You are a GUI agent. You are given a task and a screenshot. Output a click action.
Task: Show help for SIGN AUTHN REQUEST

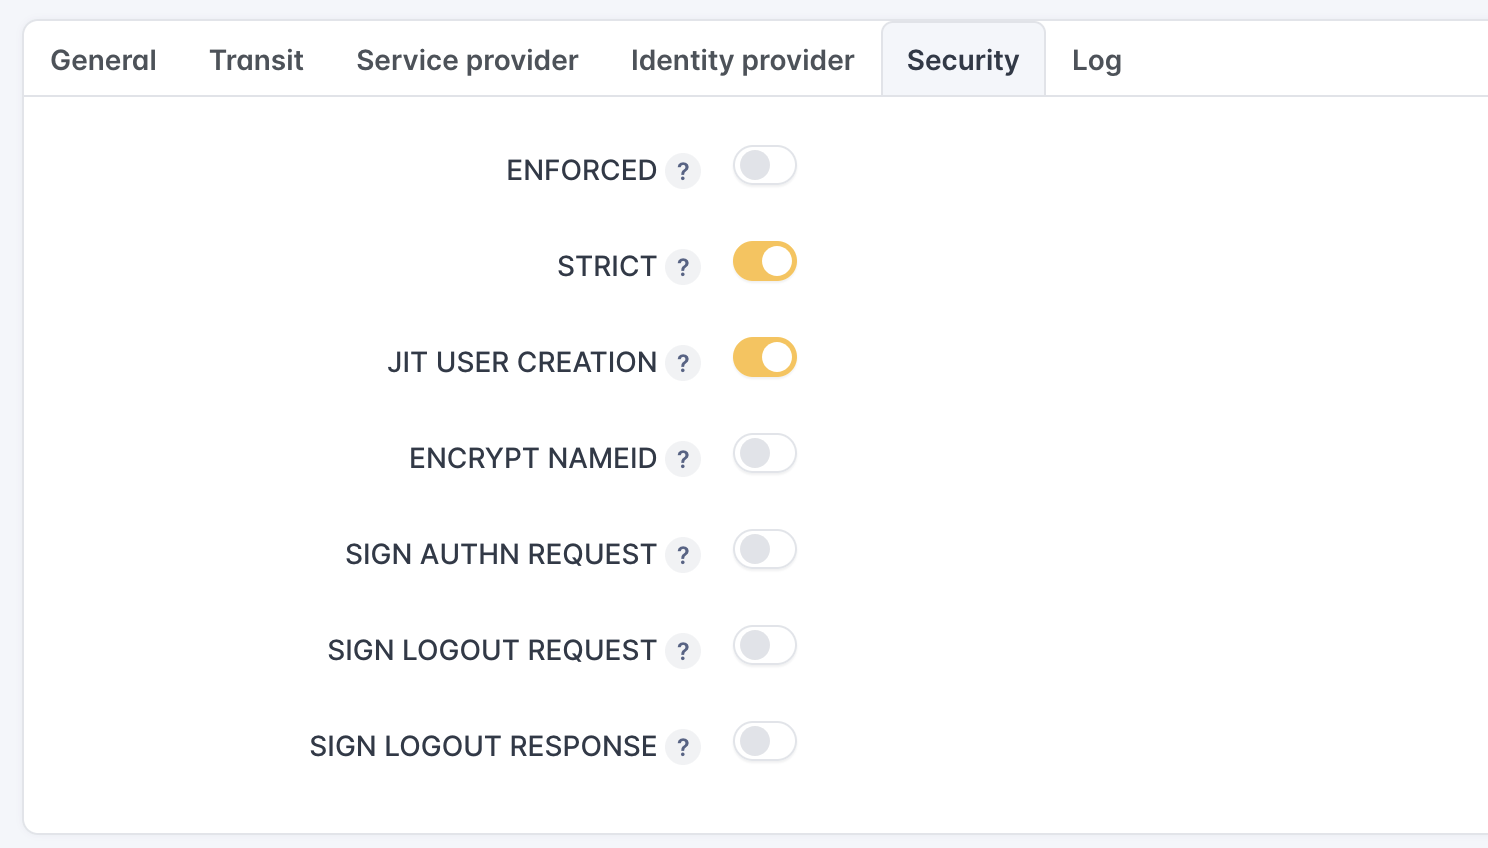(683, 555)
